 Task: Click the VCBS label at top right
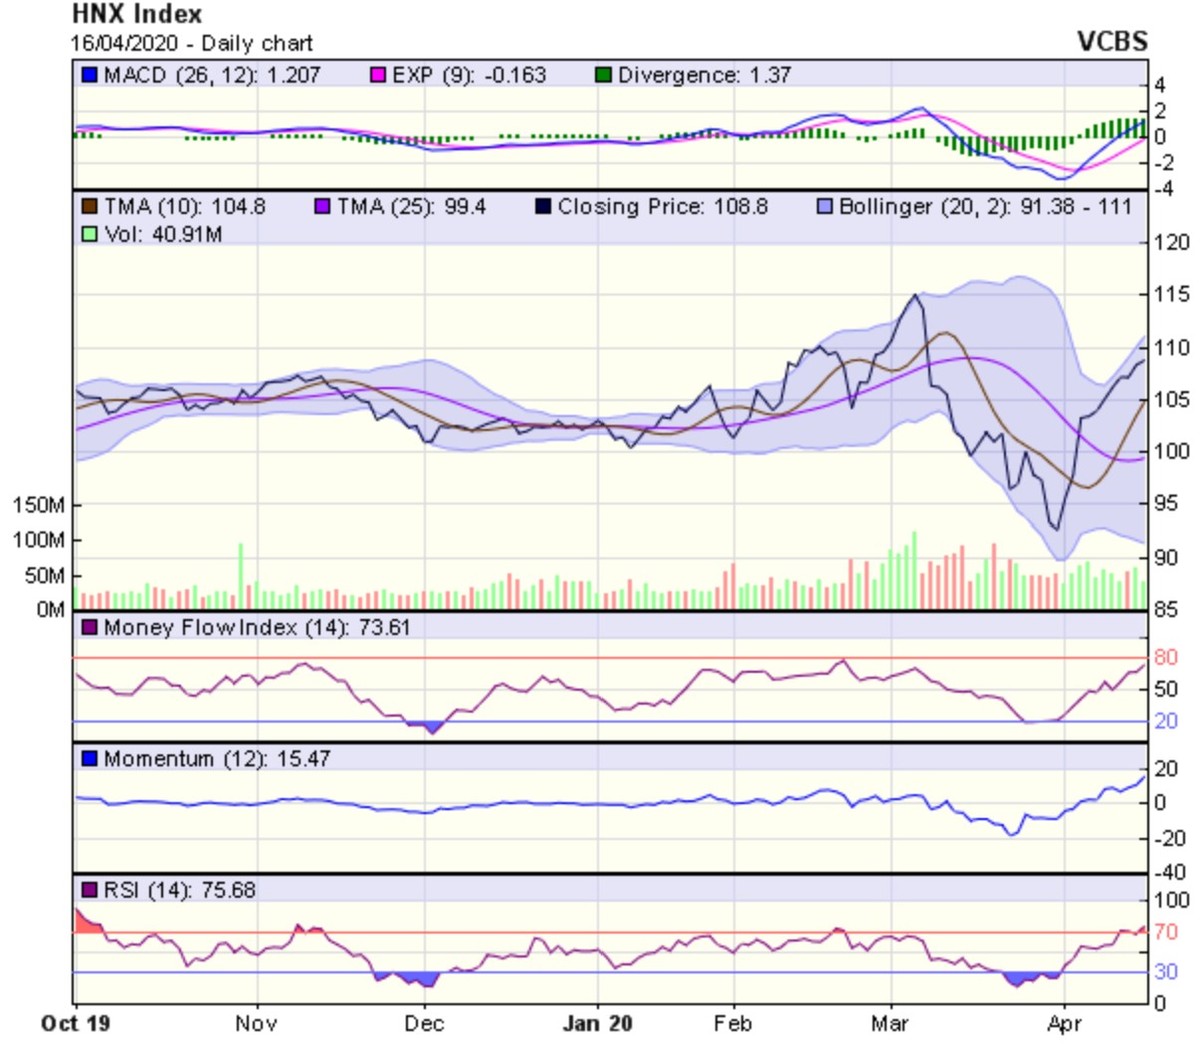[x=1111, y=42]
